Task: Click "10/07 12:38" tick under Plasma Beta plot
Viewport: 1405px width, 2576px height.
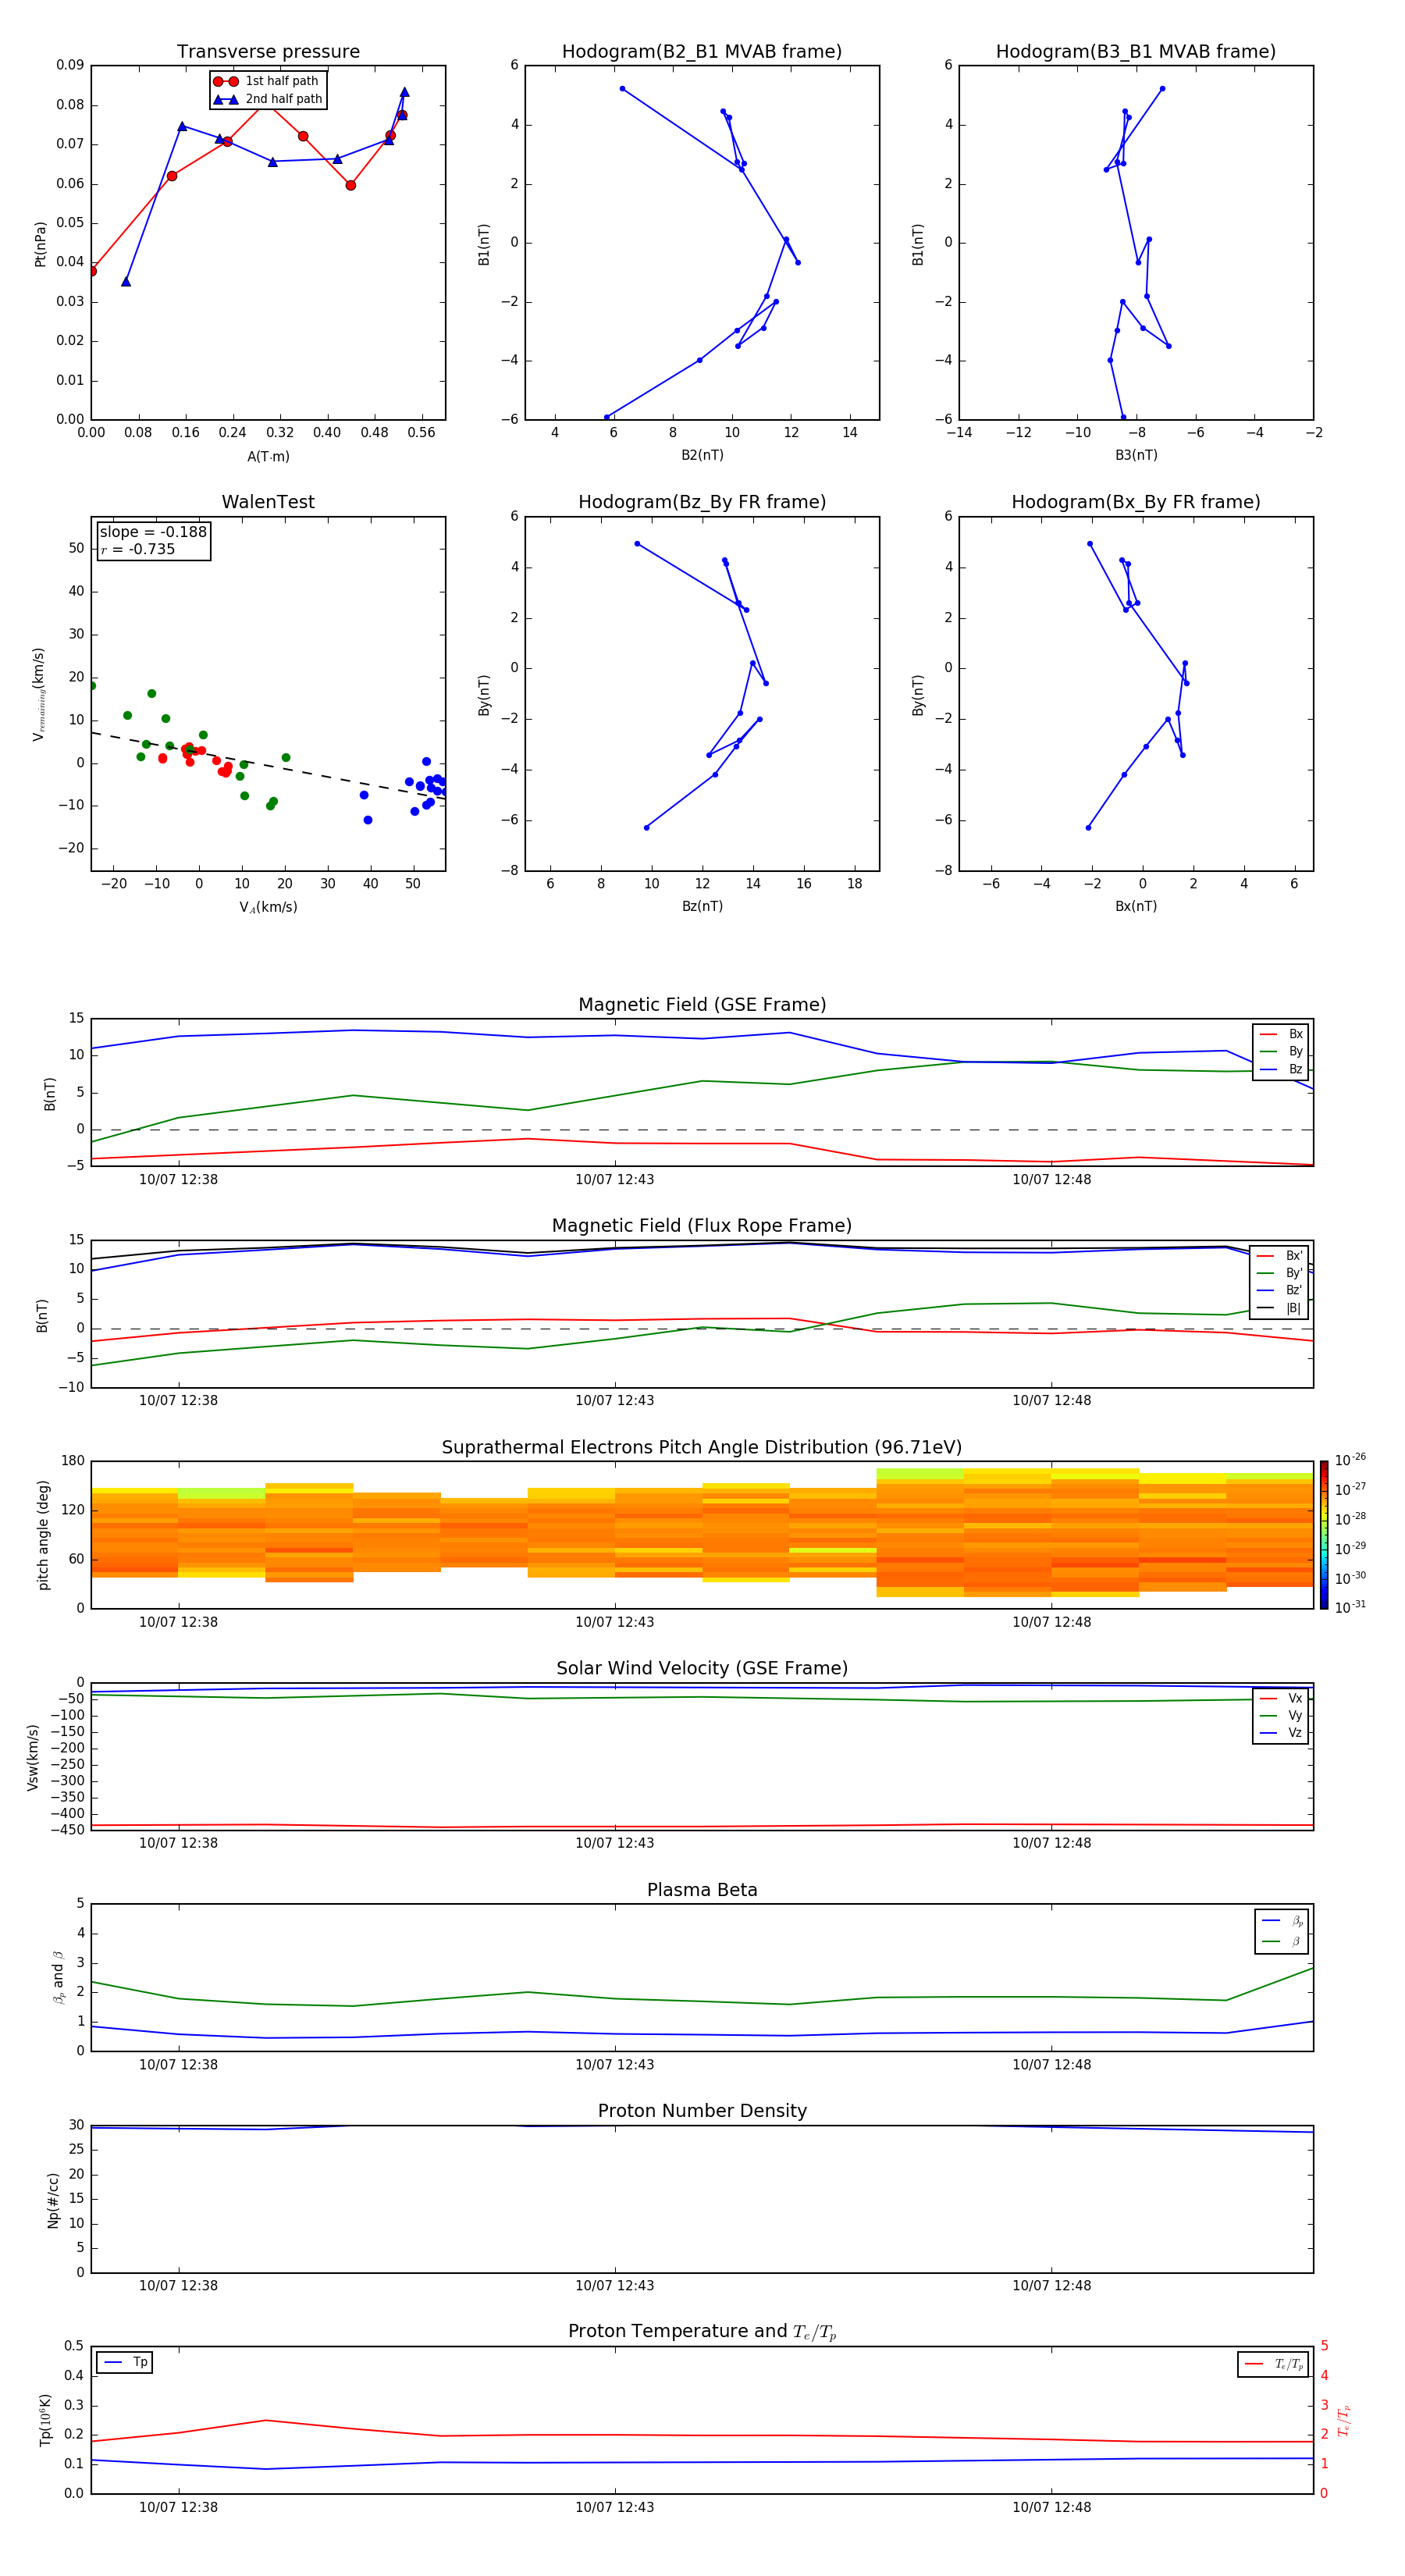Action: tap(179, 2065)
